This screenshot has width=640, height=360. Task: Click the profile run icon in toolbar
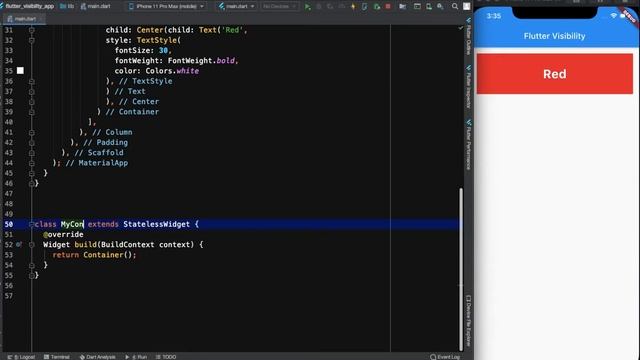(342, 7)
